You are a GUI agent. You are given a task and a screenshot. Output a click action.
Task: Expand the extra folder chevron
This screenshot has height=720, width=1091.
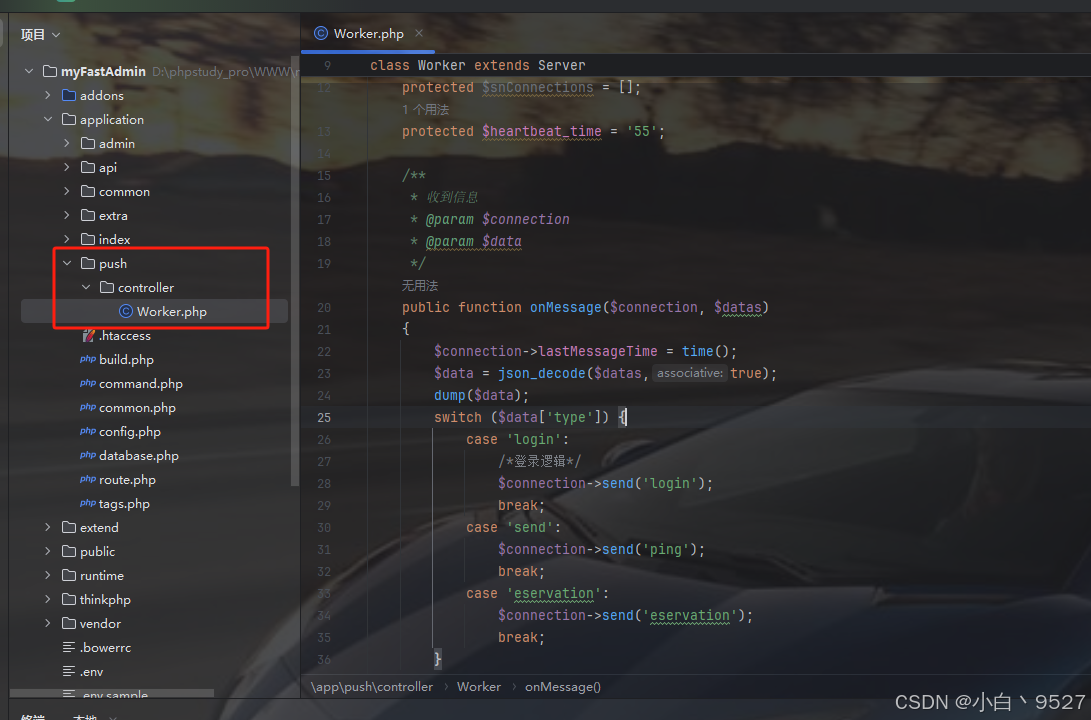[x=67, y=215]
